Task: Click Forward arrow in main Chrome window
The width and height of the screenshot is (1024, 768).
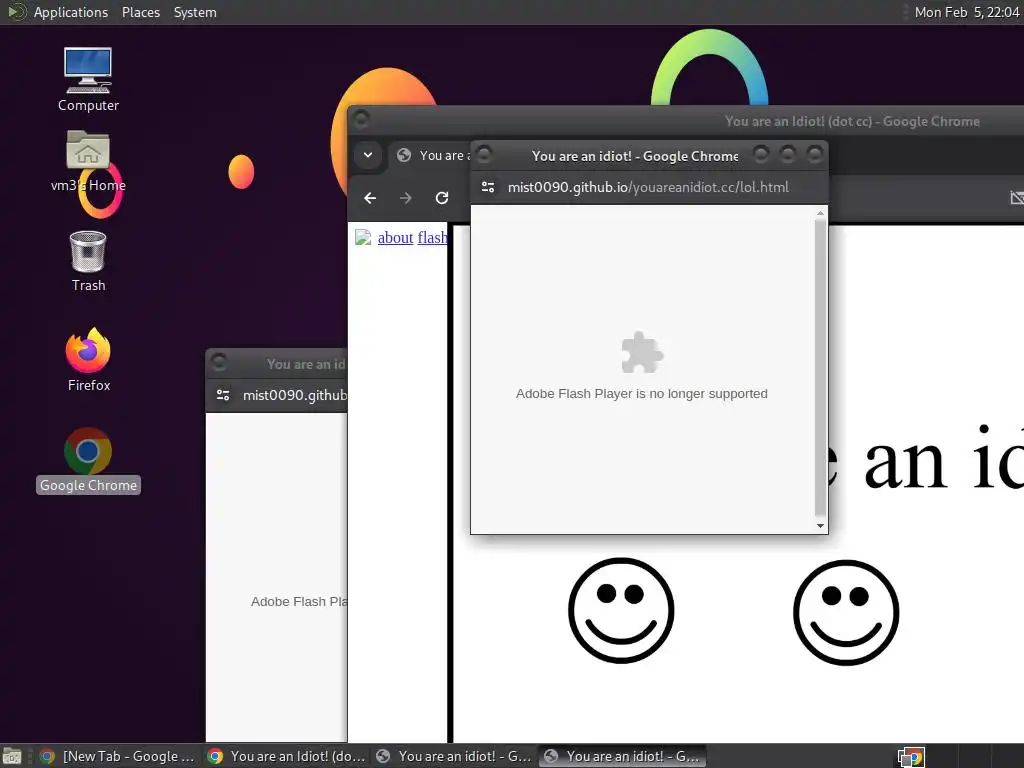Action: click(406, 198)
